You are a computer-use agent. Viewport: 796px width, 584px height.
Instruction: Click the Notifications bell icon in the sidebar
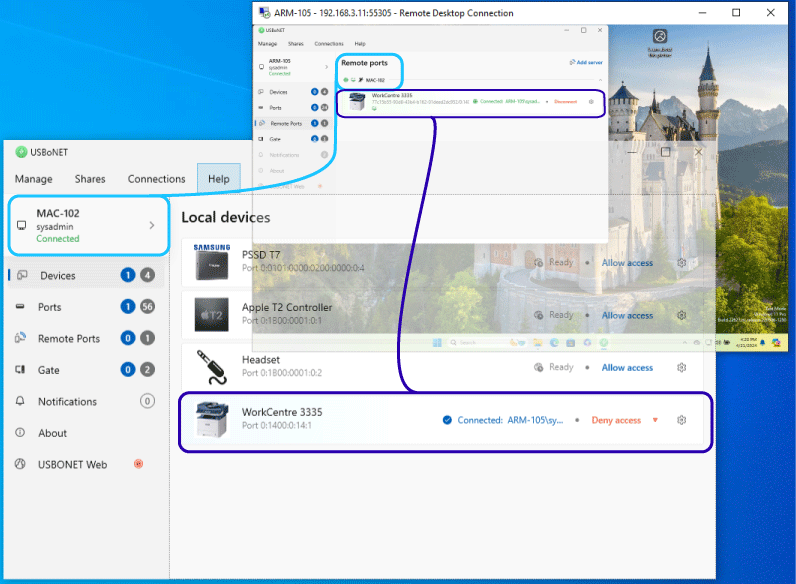tap(20, 401)
